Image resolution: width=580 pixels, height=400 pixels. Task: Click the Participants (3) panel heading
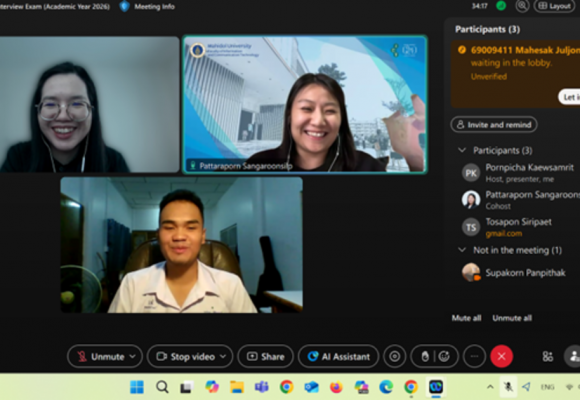pyautogui.click(x=487, y=29)
